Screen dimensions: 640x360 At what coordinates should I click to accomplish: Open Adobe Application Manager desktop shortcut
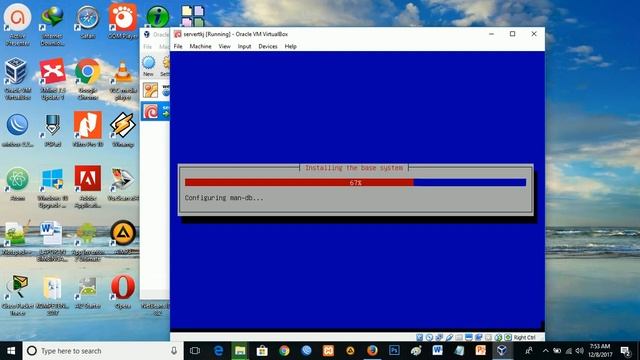(x=87, y=187)
